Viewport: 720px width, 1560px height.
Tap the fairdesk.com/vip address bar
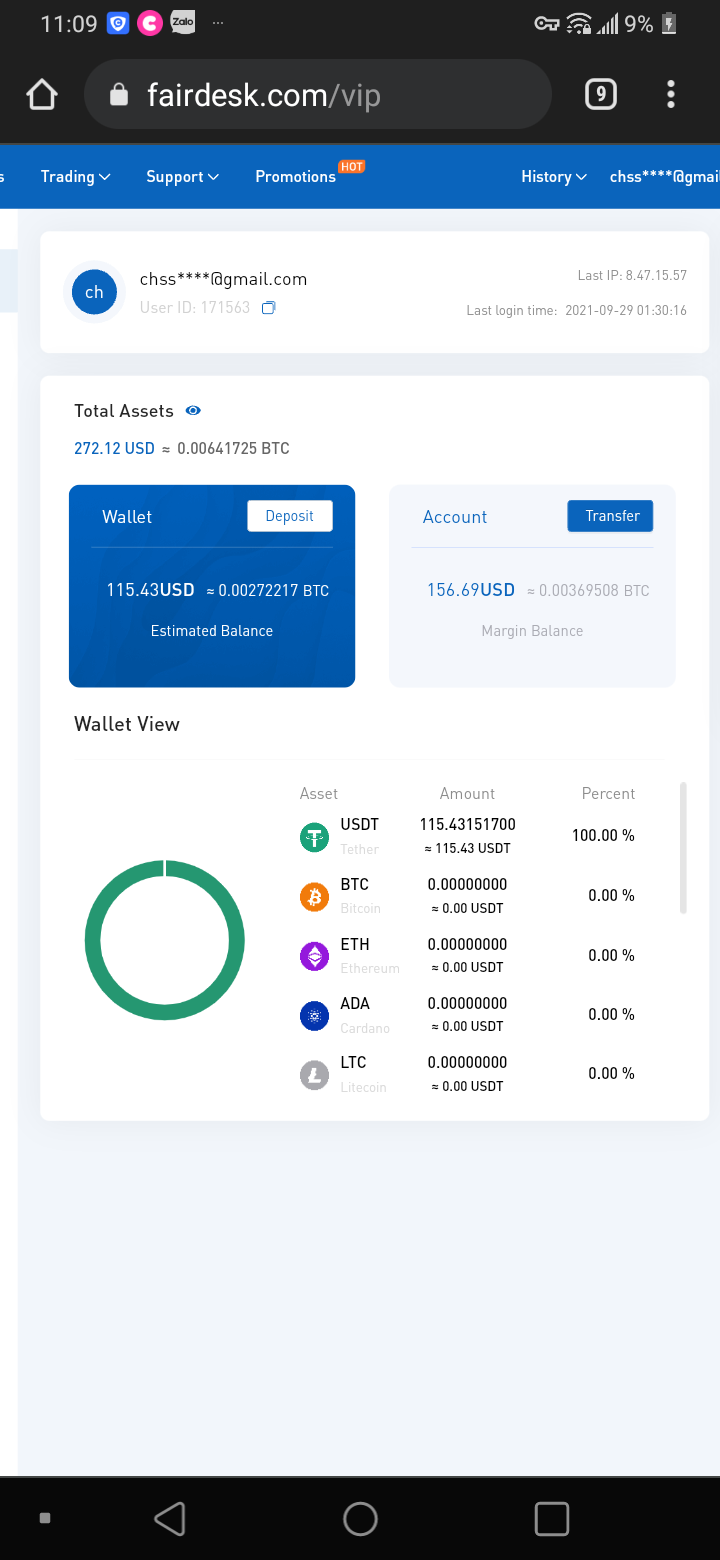[x=318, y=95]
